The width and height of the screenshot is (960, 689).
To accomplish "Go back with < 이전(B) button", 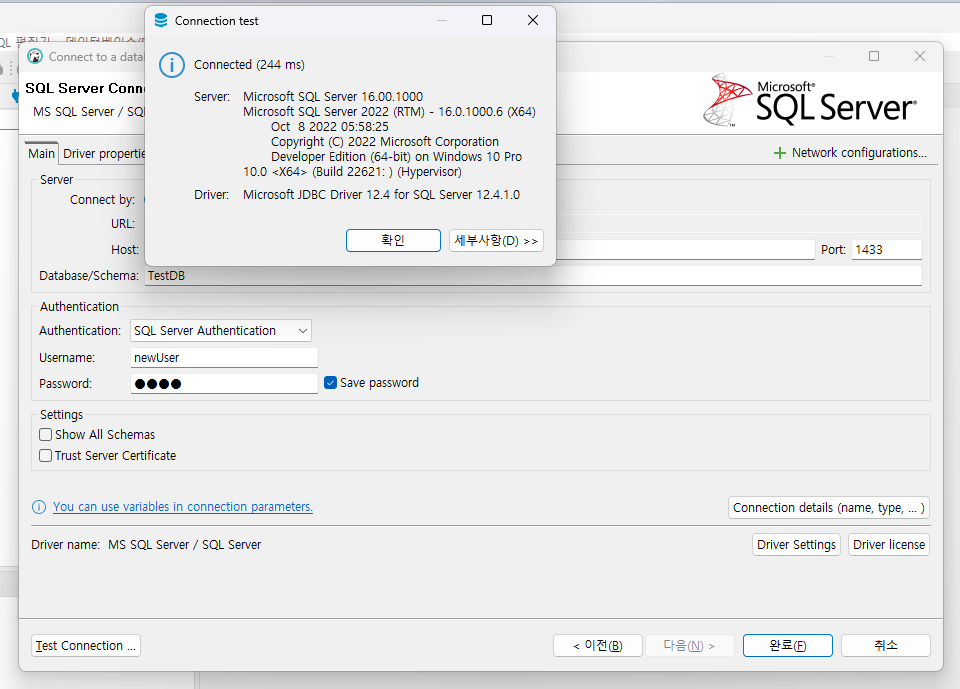I will coord(598,646).
